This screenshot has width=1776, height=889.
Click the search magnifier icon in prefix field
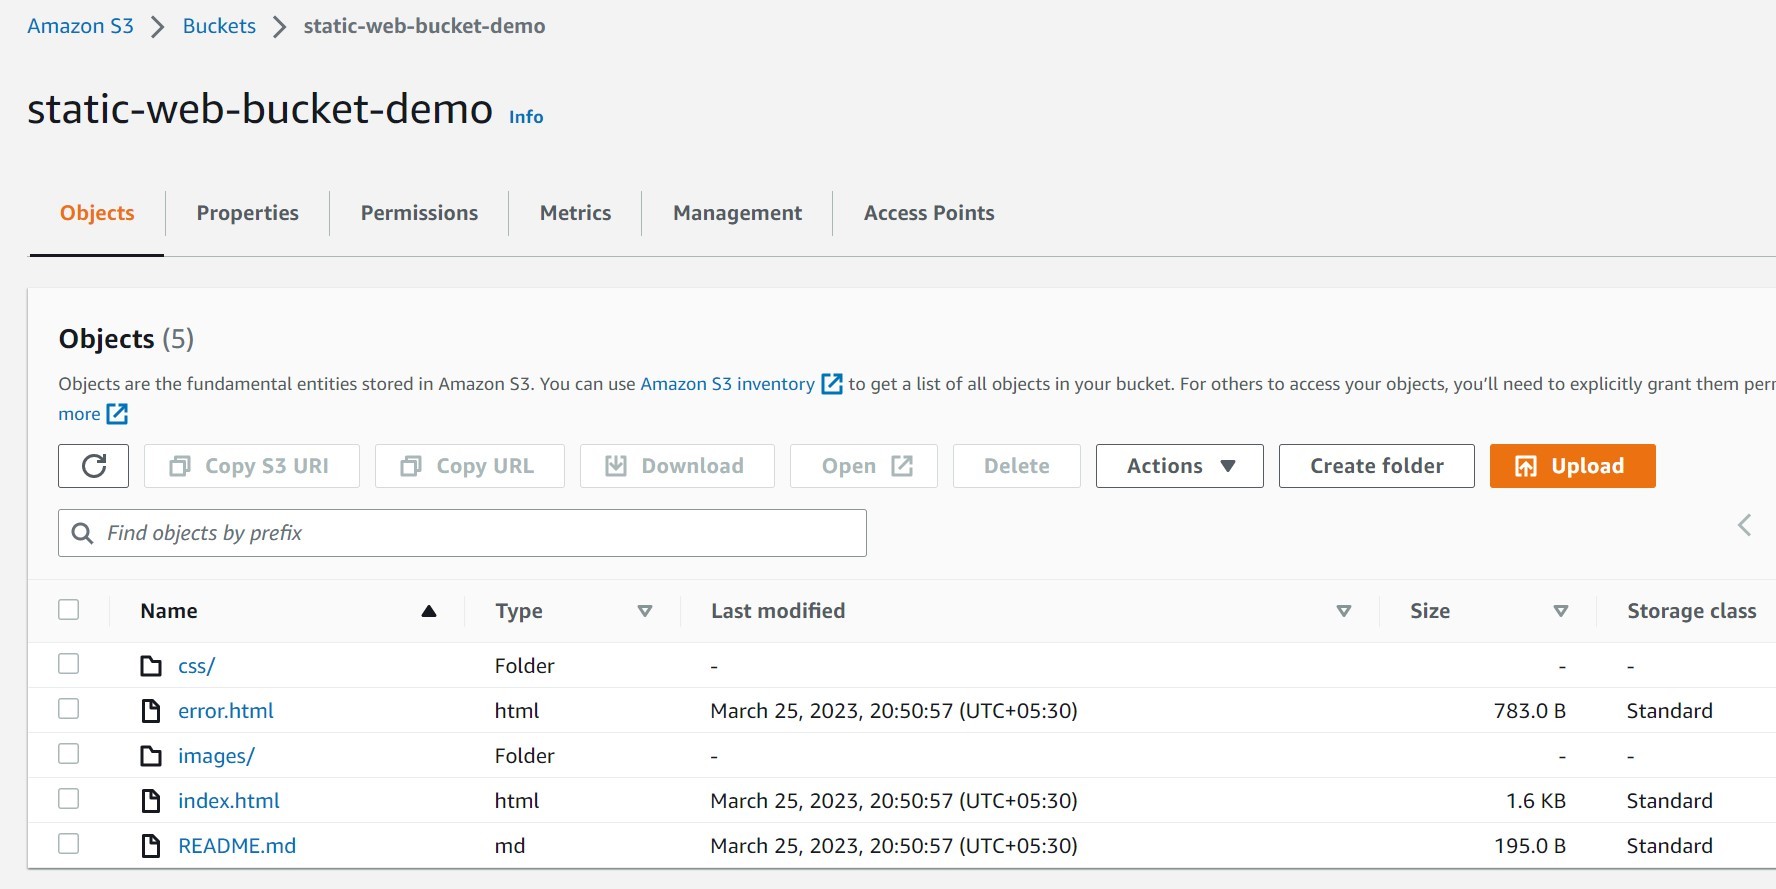pos(83,533)
